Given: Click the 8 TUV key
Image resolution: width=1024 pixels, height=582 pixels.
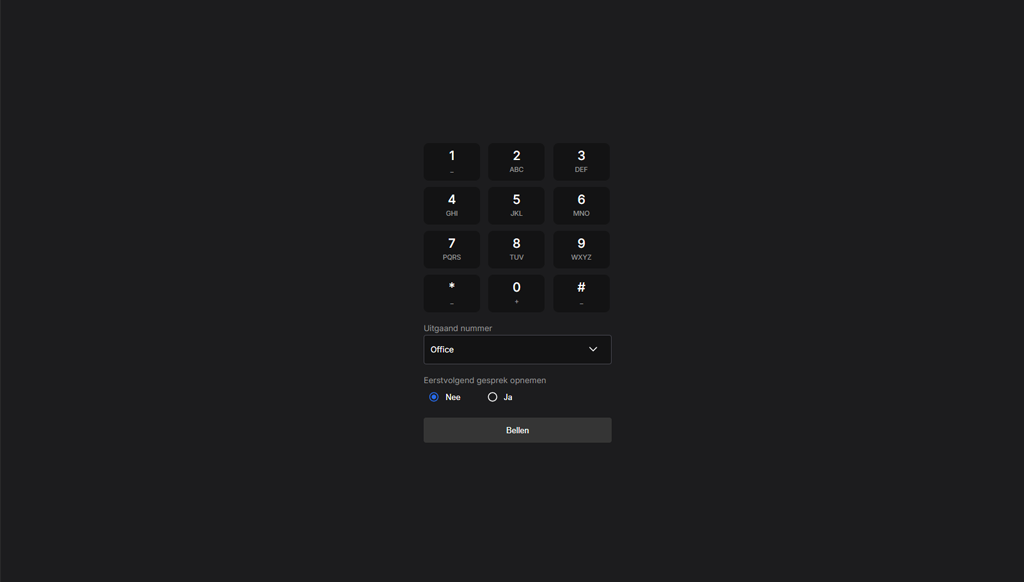Looking at the screenshot, I should (x=516, y=250).
